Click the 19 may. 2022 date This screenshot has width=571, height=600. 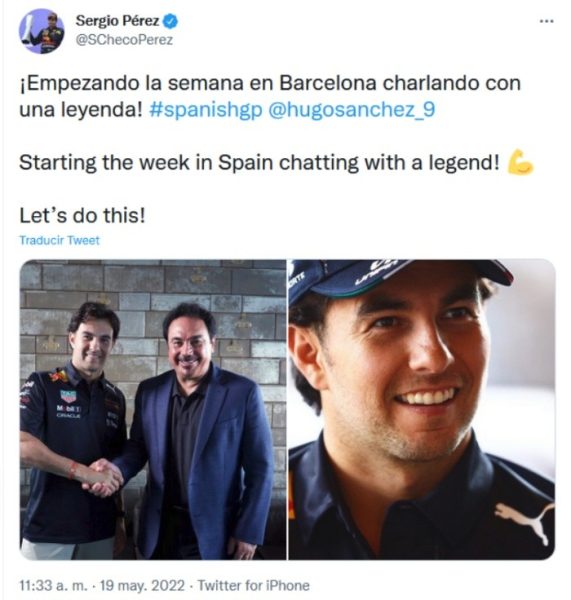[x=142, y=585]
